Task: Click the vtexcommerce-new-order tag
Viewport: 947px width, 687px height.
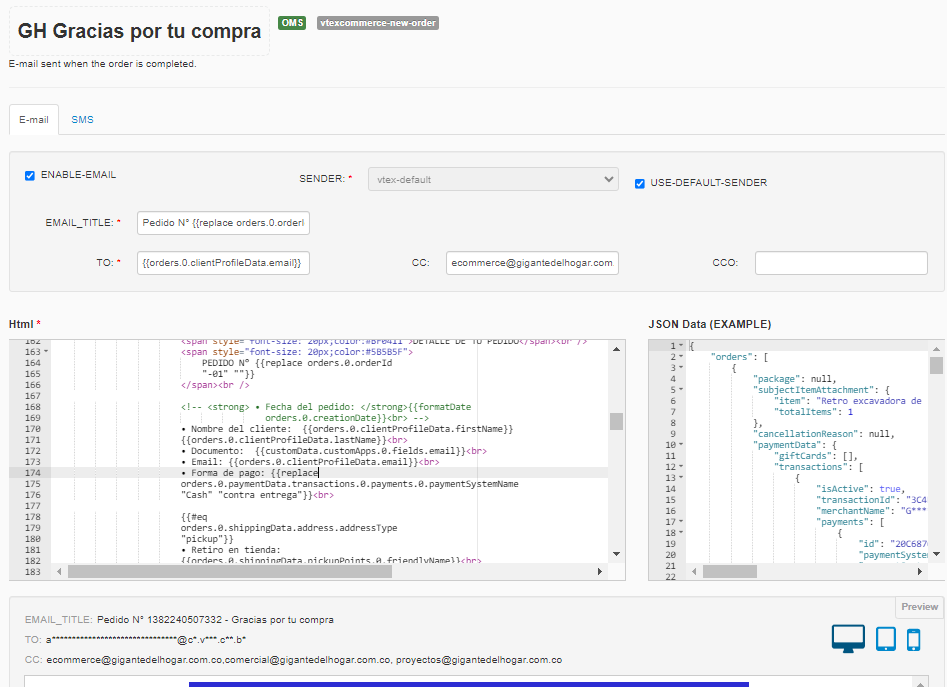Action: coord(378,23)
